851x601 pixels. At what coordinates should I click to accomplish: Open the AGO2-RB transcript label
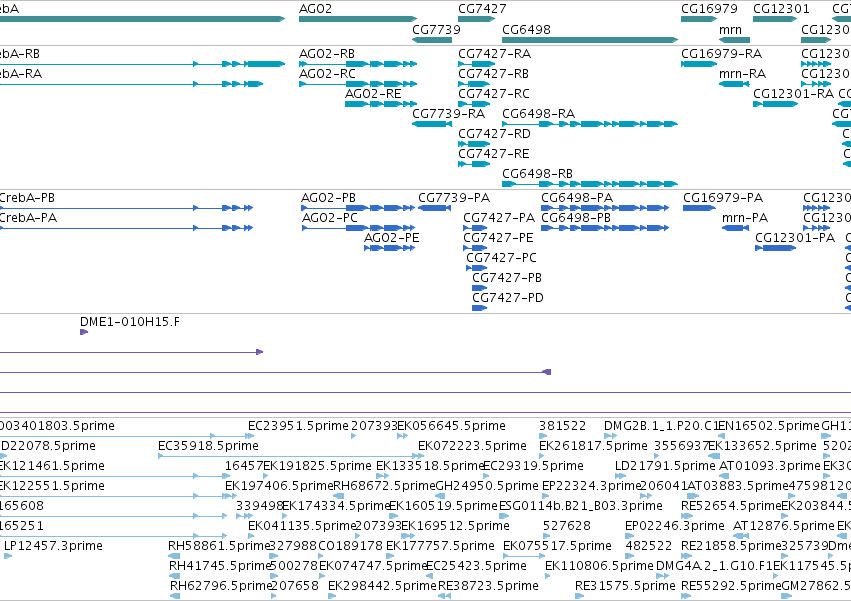pos(327,54)
